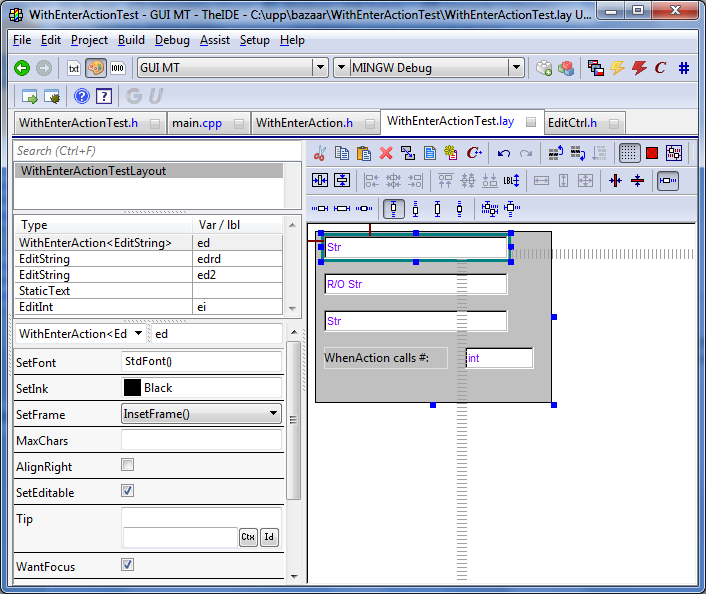
Task: Click the Black SetInk color swatch
Action: pyautogui.click(x=132, y=387)
